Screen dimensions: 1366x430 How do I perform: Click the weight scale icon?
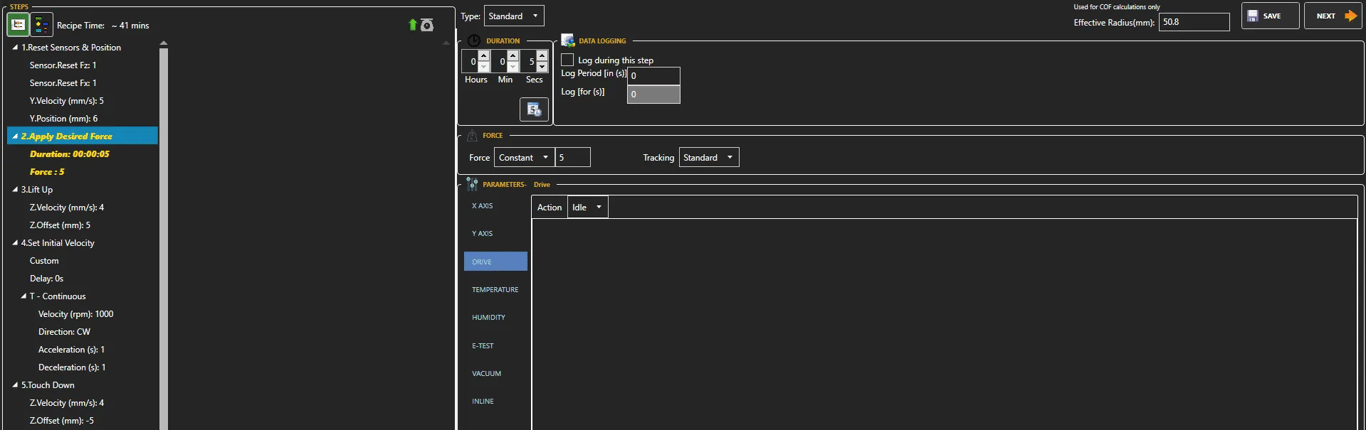point(427,25)
